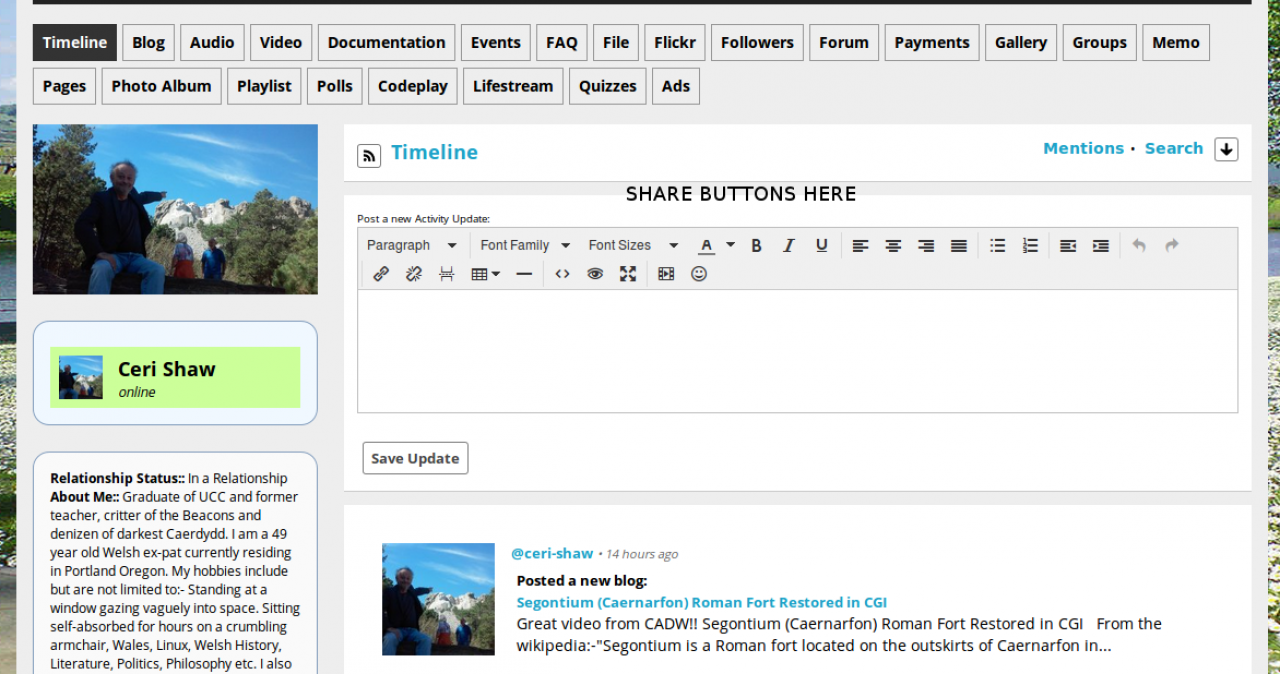
Task: Open the Forum tab
Action: pos(843,43)
